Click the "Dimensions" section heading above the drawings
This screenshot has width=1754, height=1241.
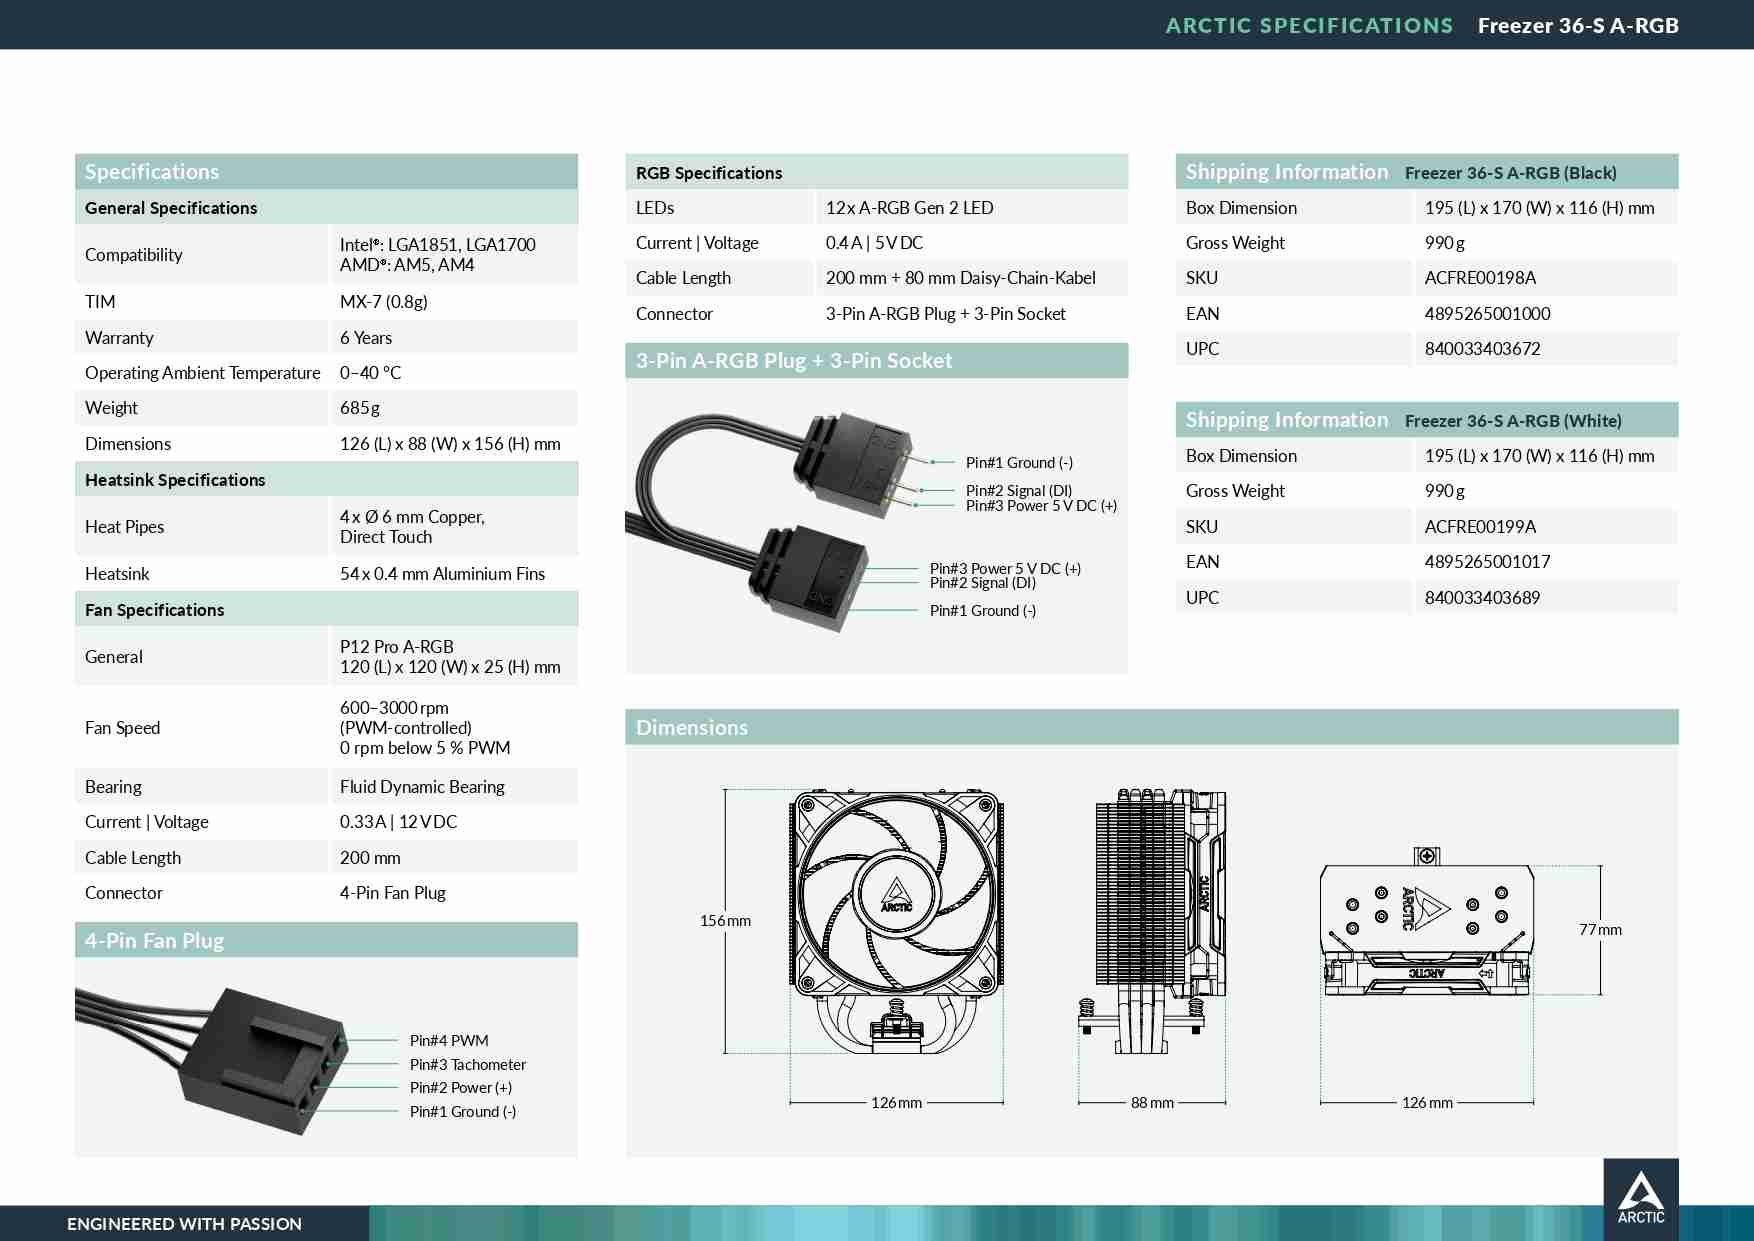(692, 727)
